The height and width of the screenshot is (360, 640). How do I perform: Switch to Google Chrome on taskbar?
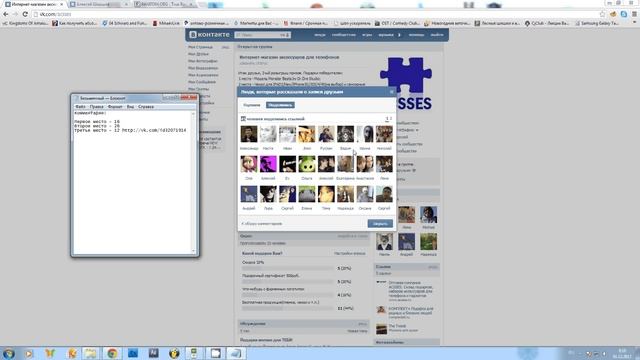(112, 353)
